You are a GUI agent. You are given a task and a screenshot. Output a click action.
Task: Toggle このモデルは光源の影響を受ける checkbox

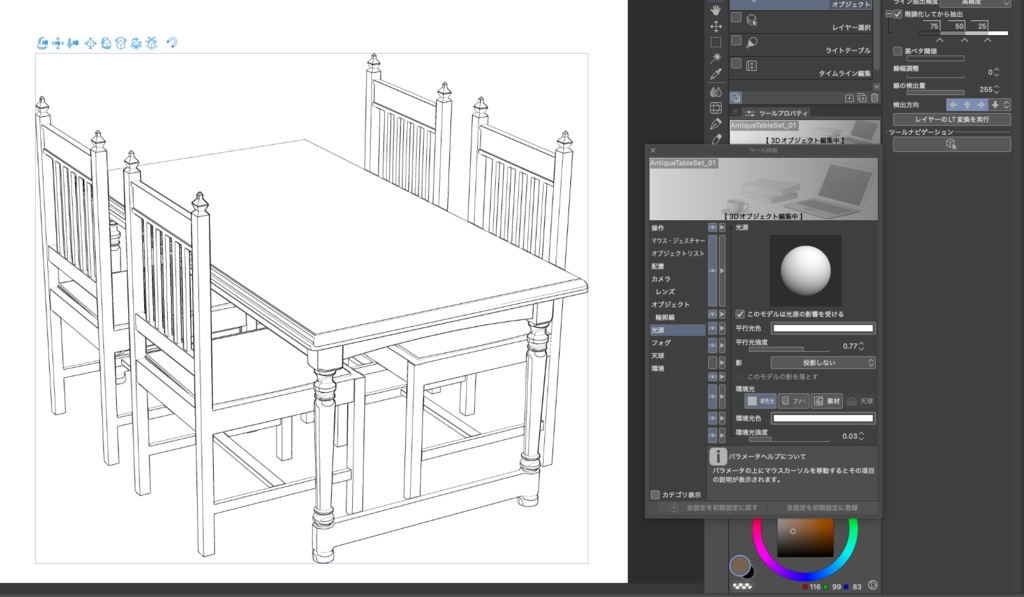[x=740, y=314]
